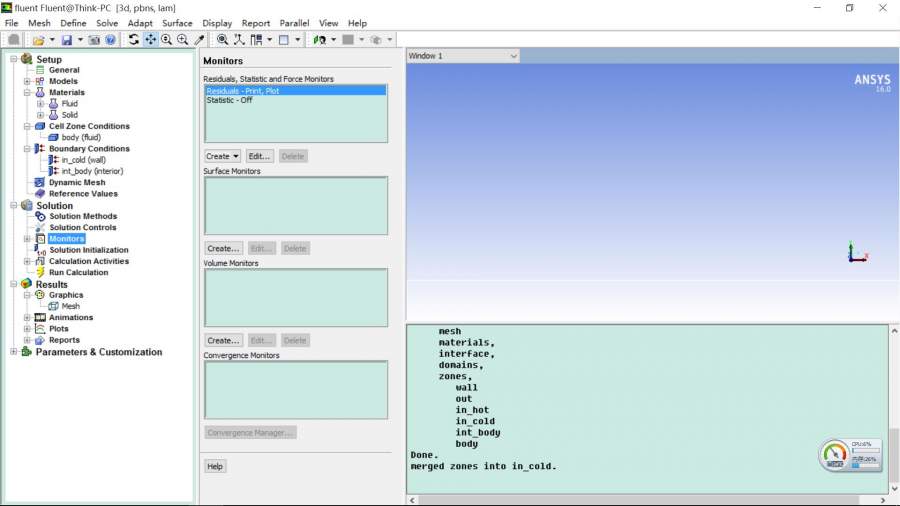Select the pan view tool
This screenshot has height=506, width=900.
(150, 40)
